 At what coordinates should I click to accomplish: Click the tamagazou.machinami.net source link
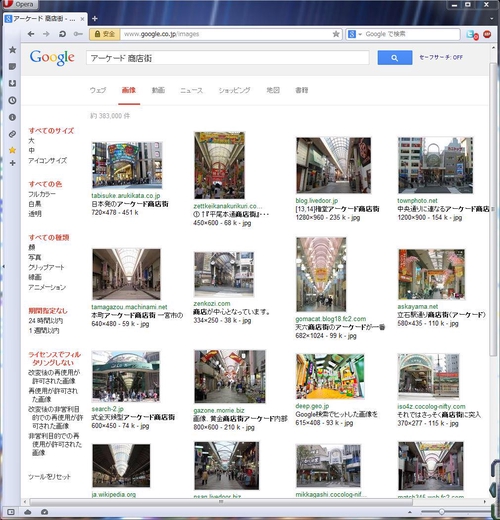tap(130, 307)
